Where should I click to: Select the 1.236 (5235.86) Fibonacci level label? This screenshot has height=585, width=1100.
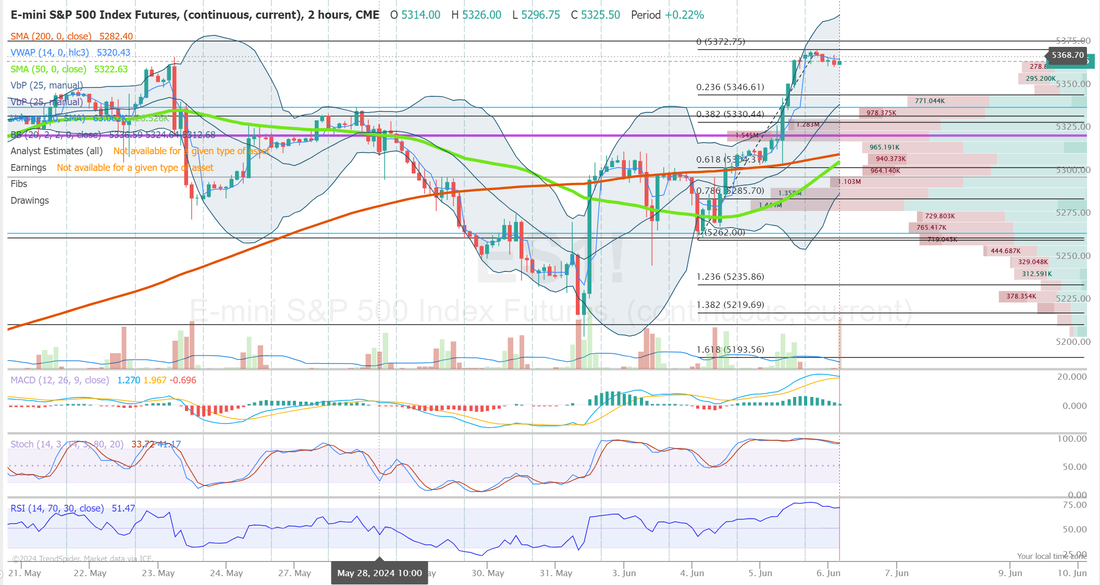click(x=730, y=276)
